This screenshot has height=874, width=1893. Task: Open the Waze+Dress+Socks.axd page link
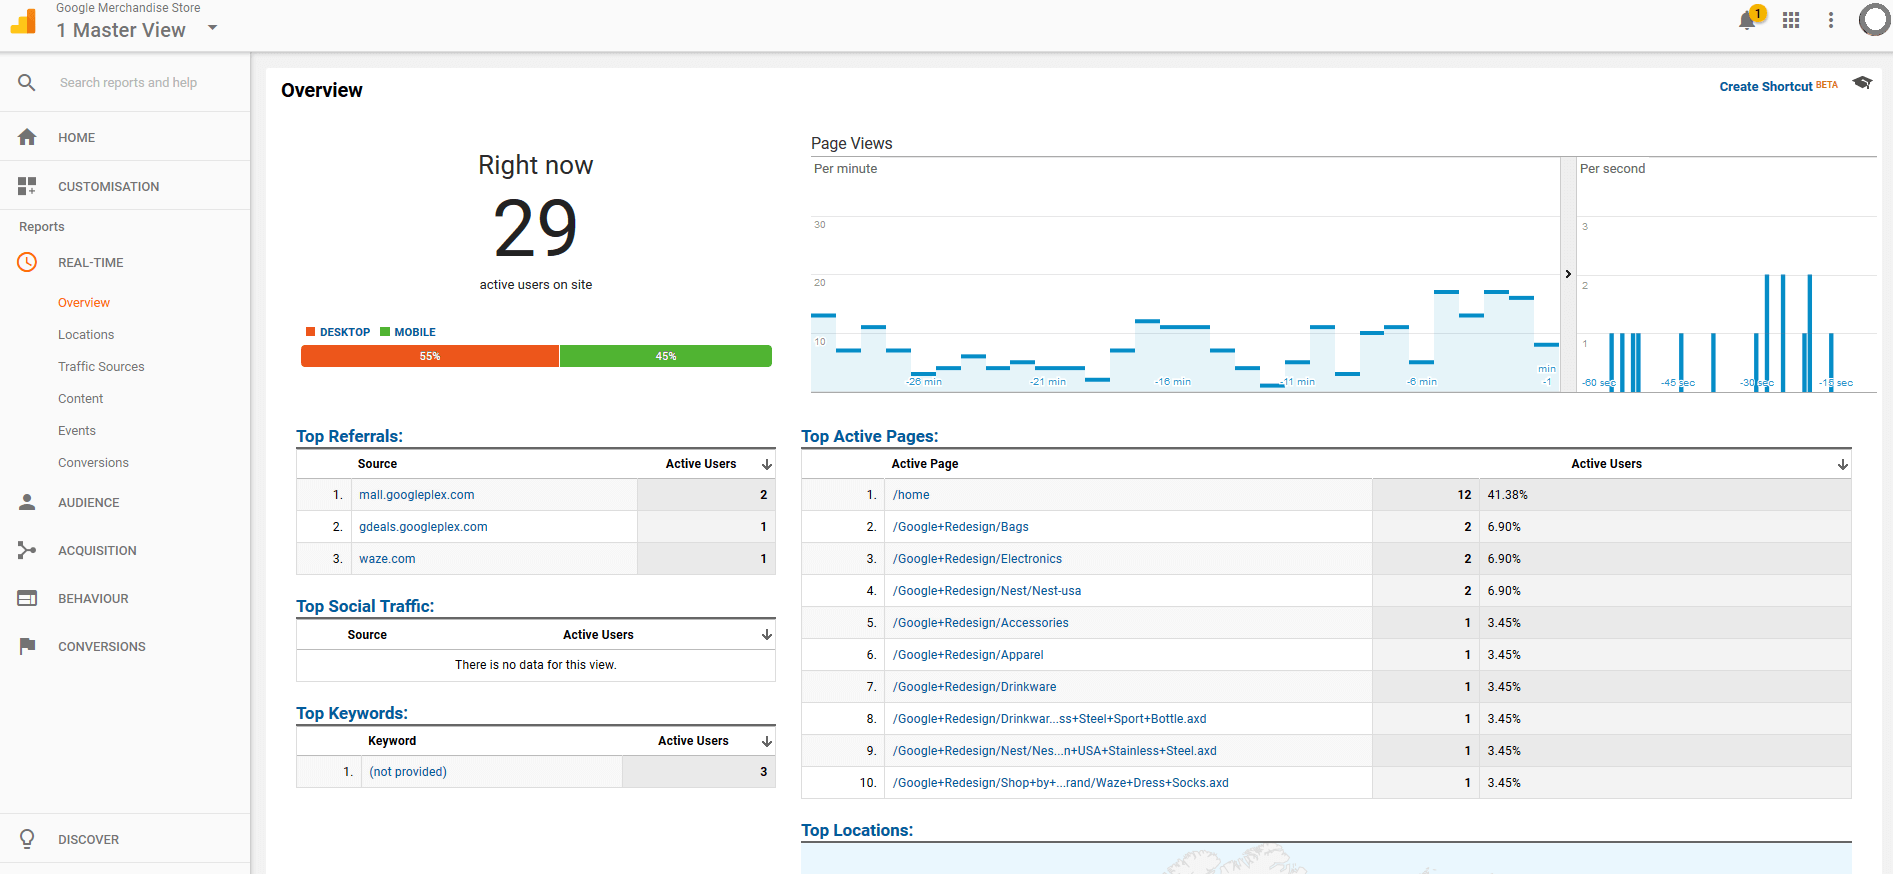click(x=1060, y=783)
